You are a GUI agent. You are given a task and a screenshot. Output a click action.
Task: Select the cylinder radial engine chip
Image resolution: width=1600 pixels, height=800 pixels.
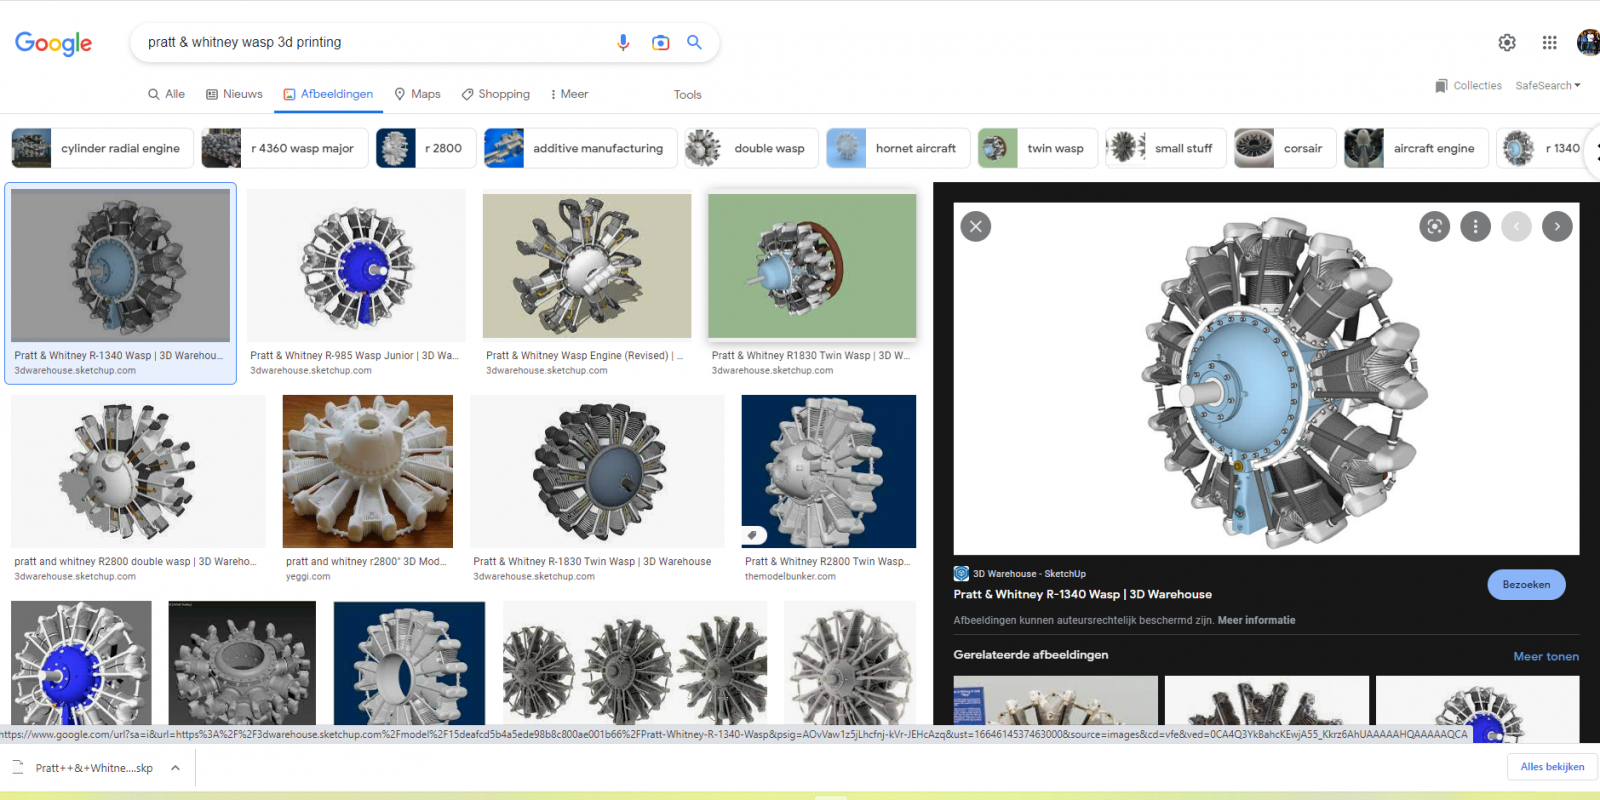click(102, 148)
